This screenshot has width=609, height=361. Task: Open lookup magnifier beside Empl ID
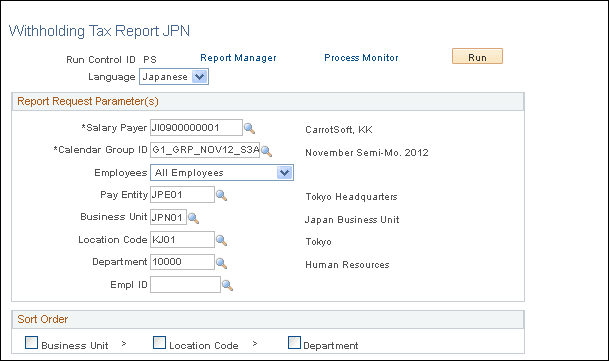227,286
